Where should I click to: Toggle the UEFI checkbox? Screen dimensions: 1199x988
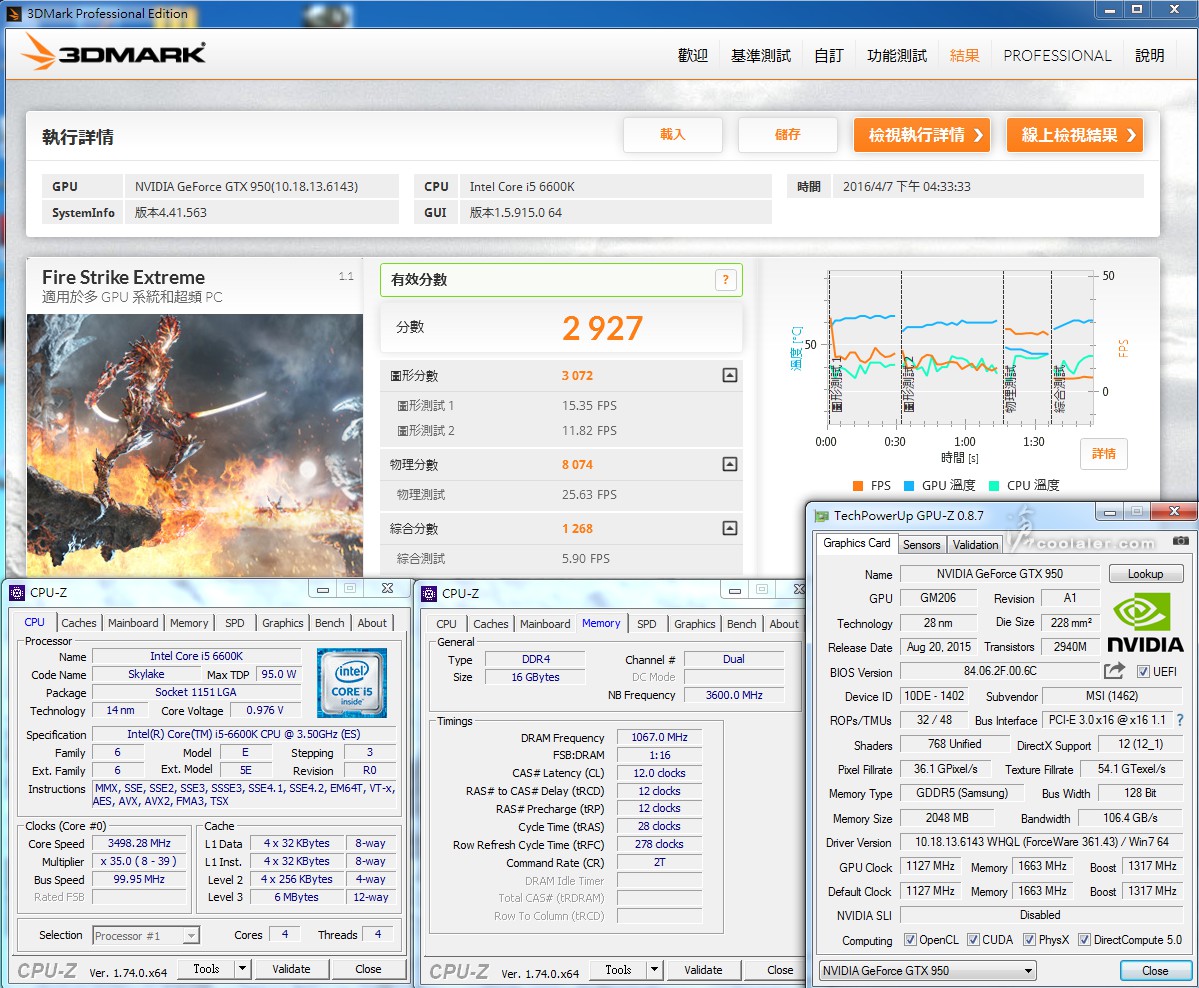(x=1142, y=671)
